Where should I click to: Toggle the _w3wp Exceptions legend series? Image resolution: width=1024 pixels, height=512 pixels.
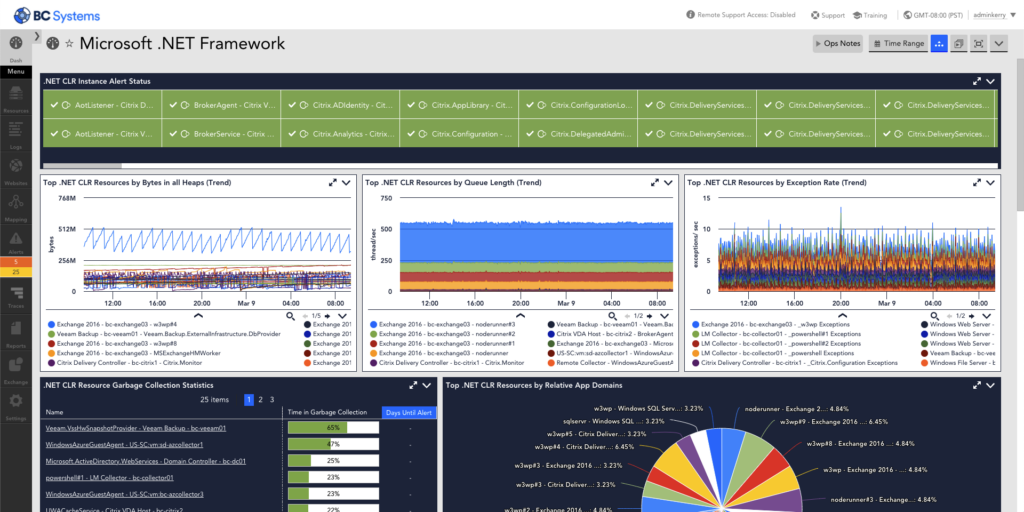pos(772,324)
